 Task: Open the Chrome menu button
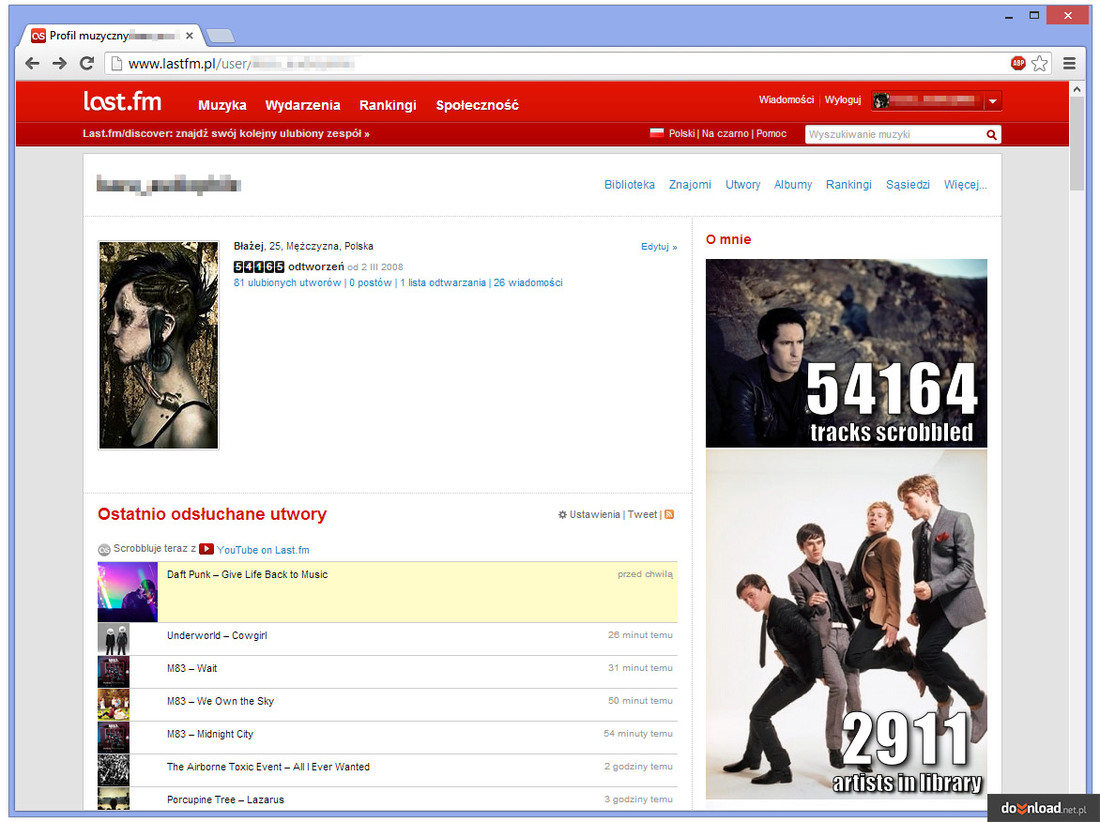click(x=1069, y=64)
